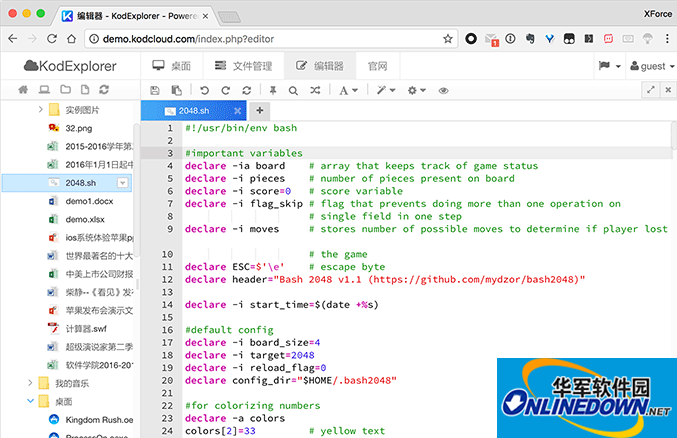This screenshot has width=677, height=438.
Task: Open the 官网 official site tab
Action: (377, 66)
